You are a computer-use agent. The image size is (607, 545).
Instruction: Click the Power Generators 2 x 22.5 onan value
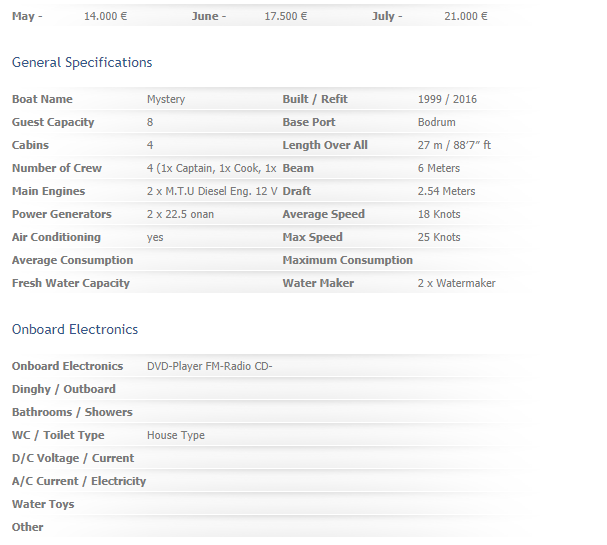[180, 214]
